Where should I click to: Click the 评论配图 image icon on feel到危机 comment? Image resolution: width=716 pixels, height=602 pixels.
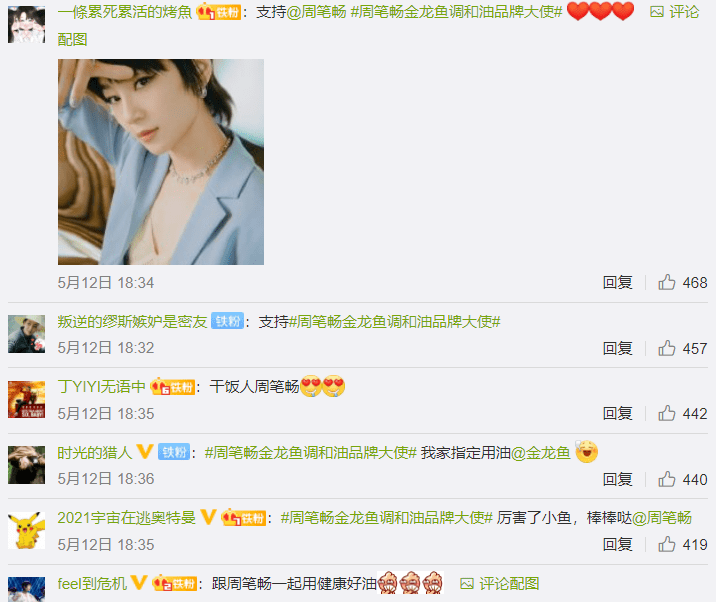point(467,583)
